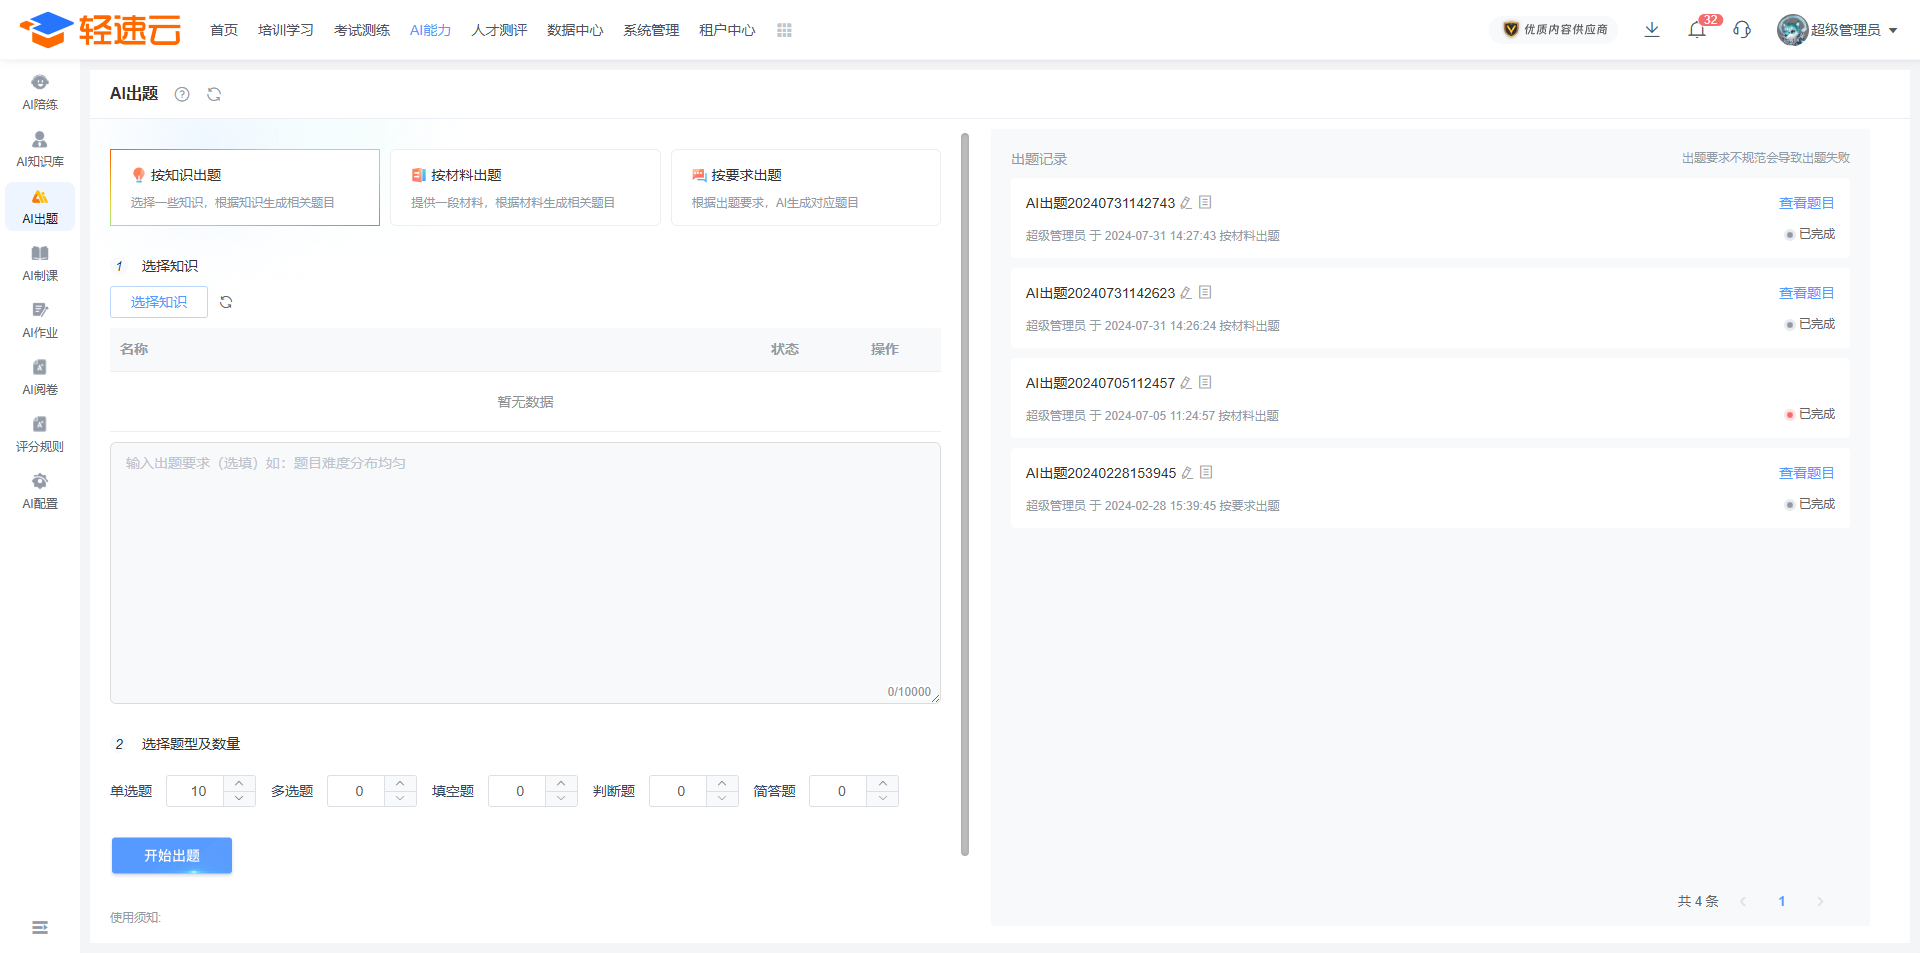This screenshot has width=1920, height=953.
Task: Click the 输入出题要求 text area
Action: [525, 572]
